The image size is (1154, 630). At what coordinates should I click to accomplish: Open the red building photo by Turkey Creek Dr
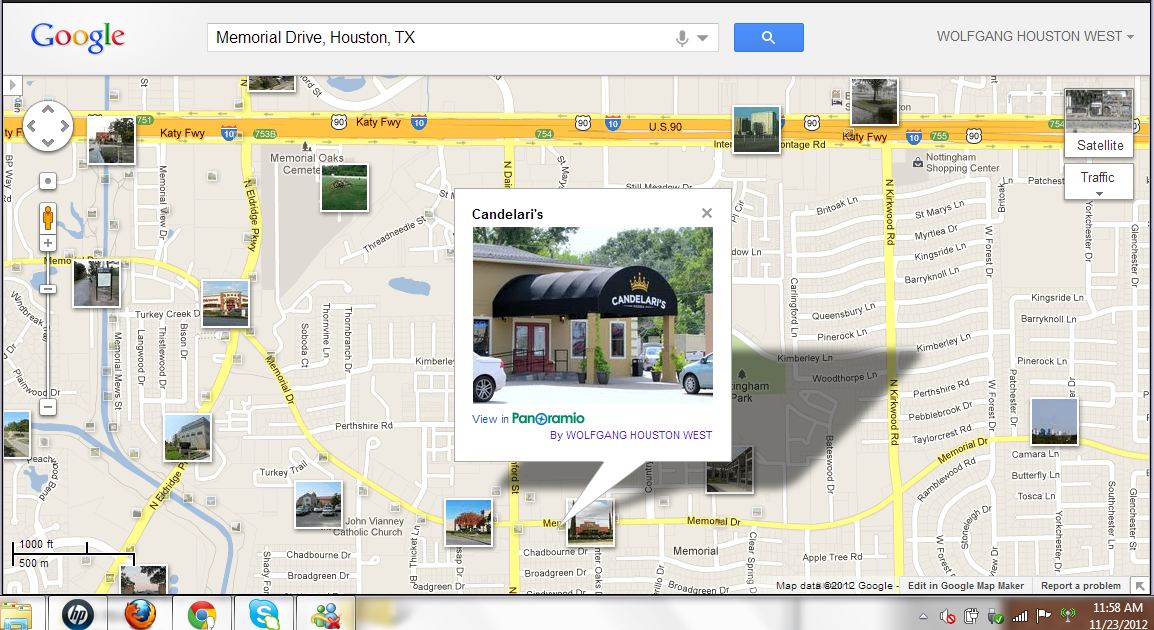point(225,304)
